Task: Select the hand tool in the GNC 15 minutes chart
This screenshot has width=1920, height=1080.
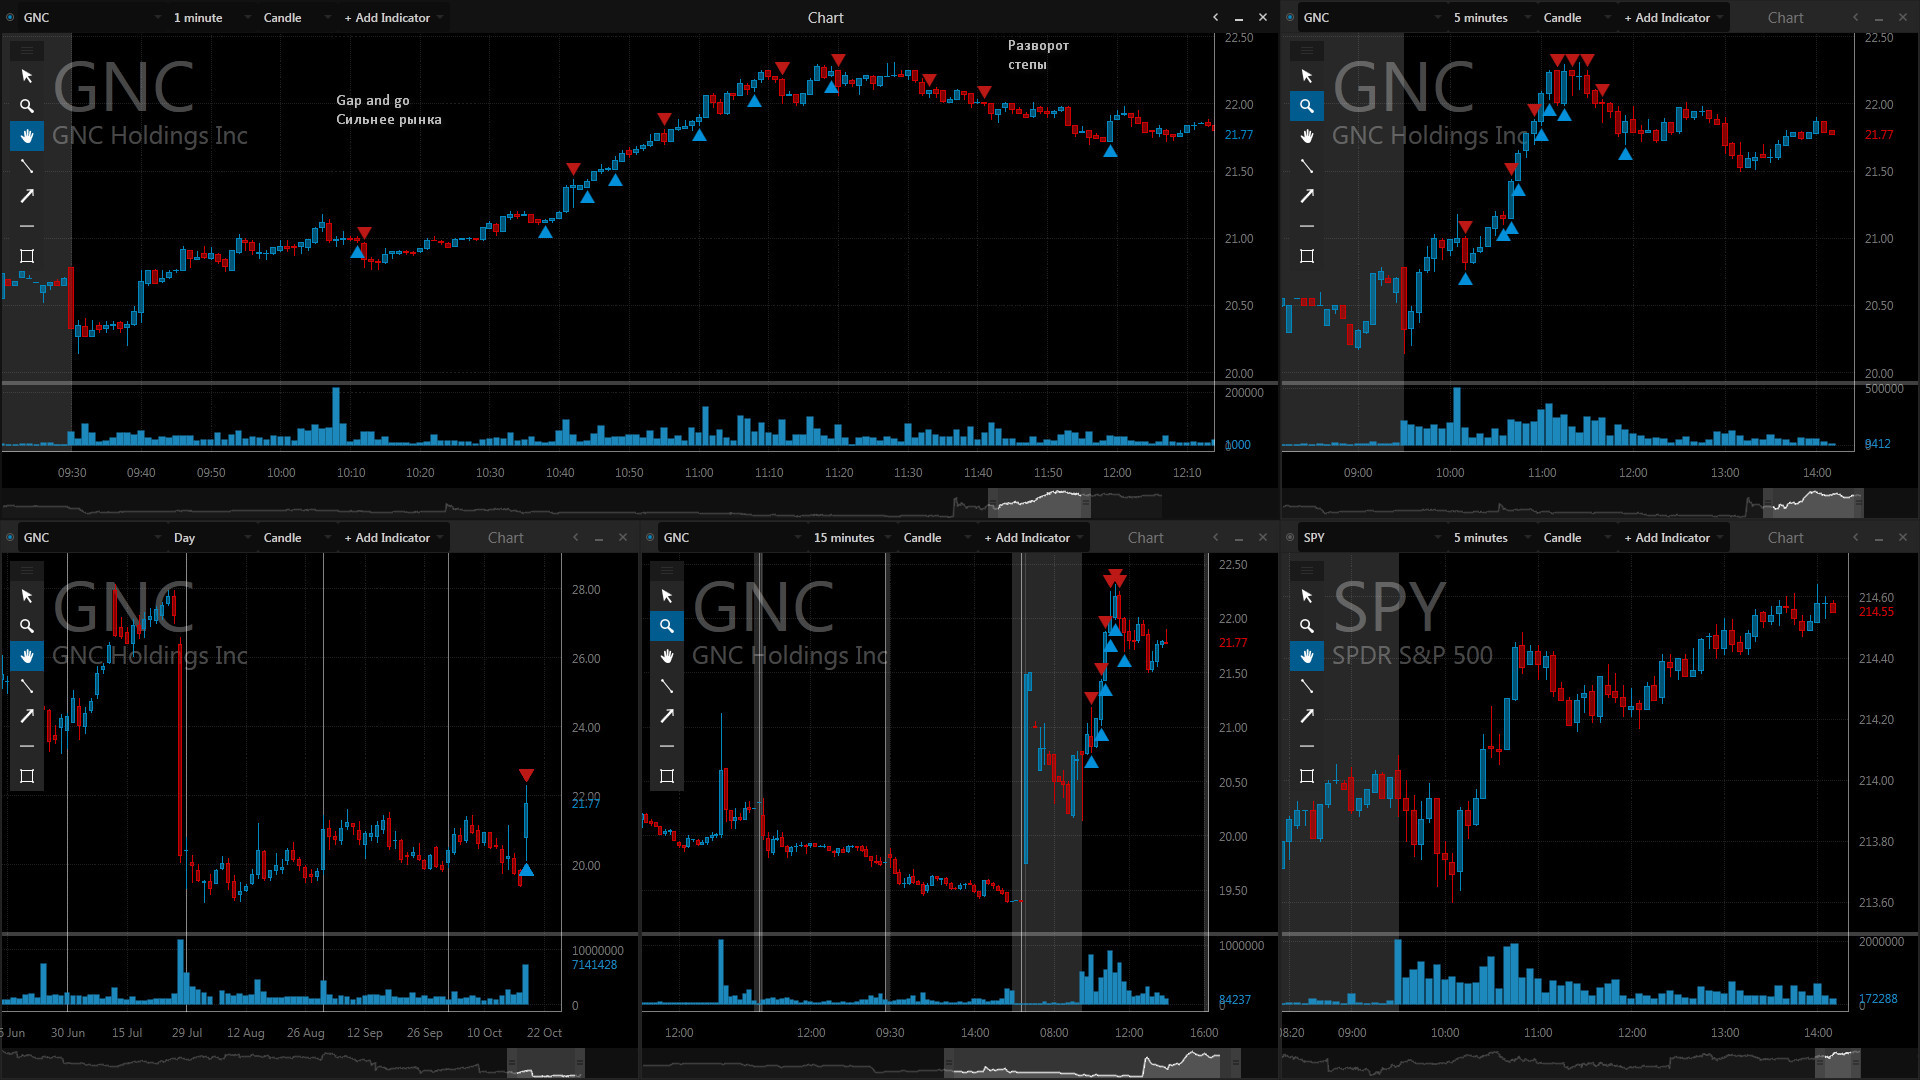Action: point(667,656)
